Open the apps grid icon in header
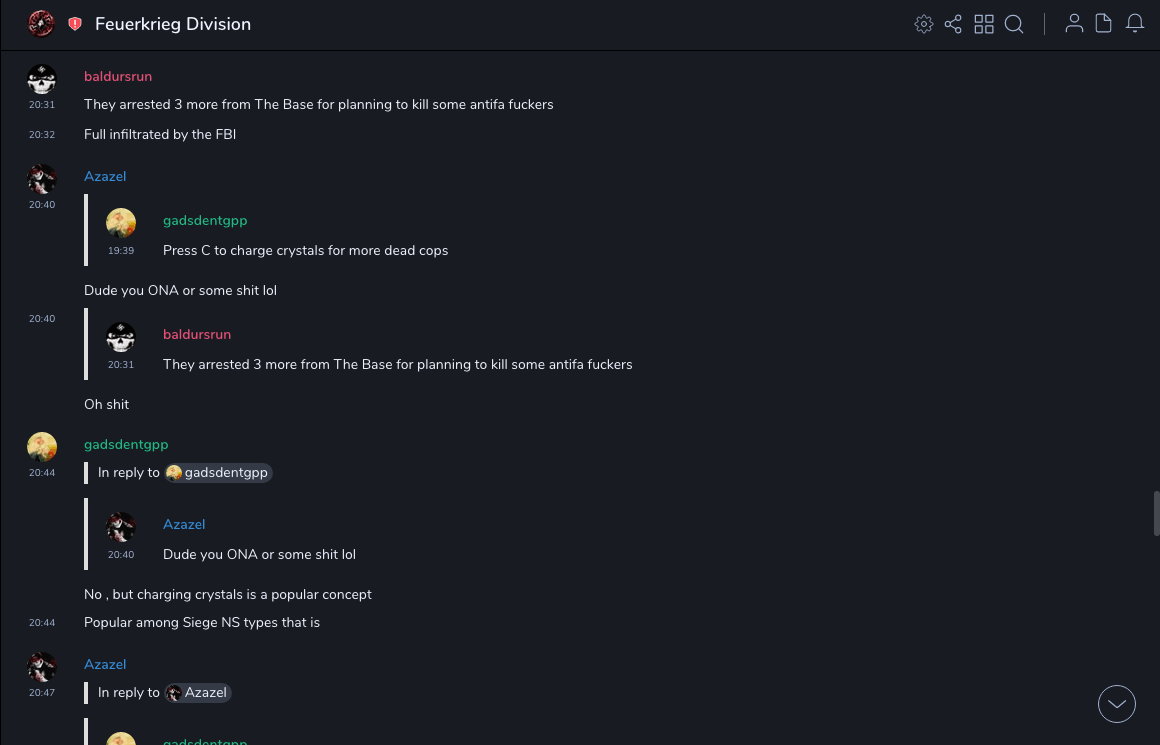This screenshot has height=745, width=1160. click(x=984, y=24)
